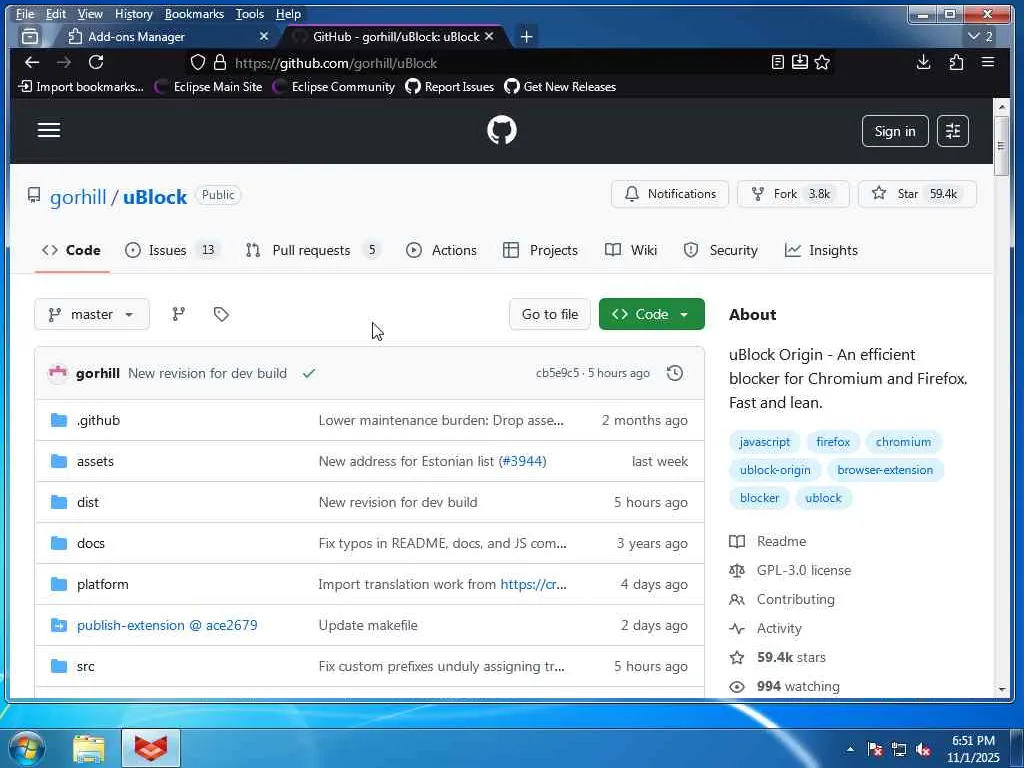
Task: Open Report Issues bookmark
Action: click(x=449, y=87)
